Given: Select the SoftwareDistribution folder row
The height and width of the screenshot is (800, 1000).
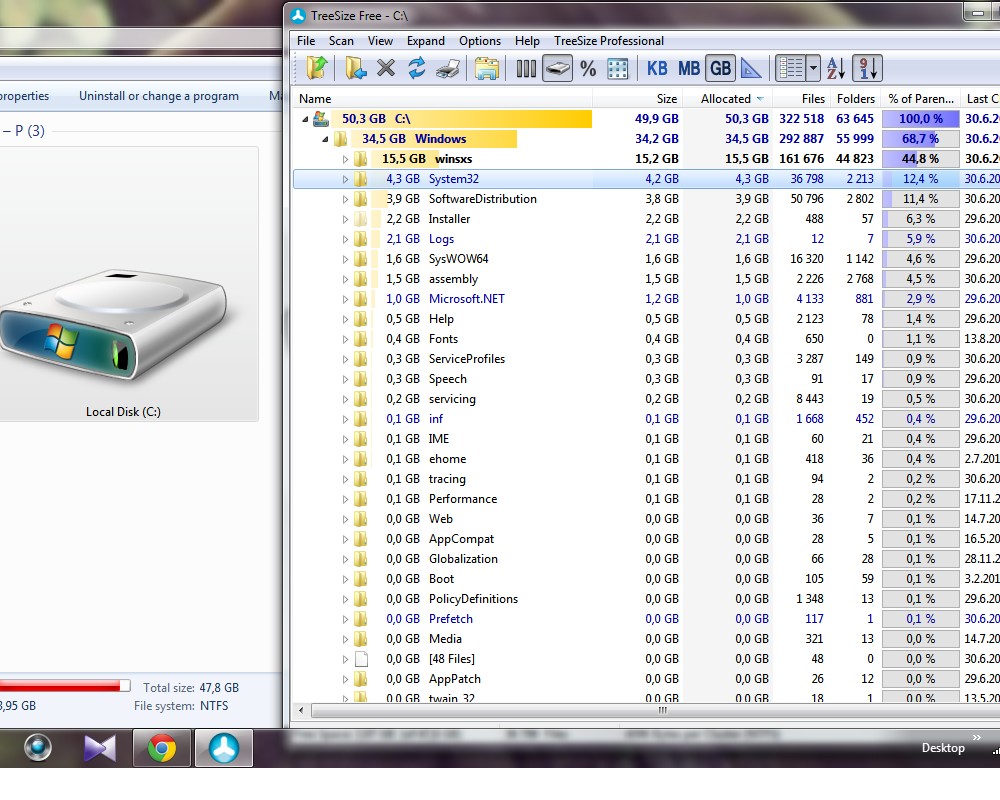Looking at the screenshot, I should coord(644,199).
